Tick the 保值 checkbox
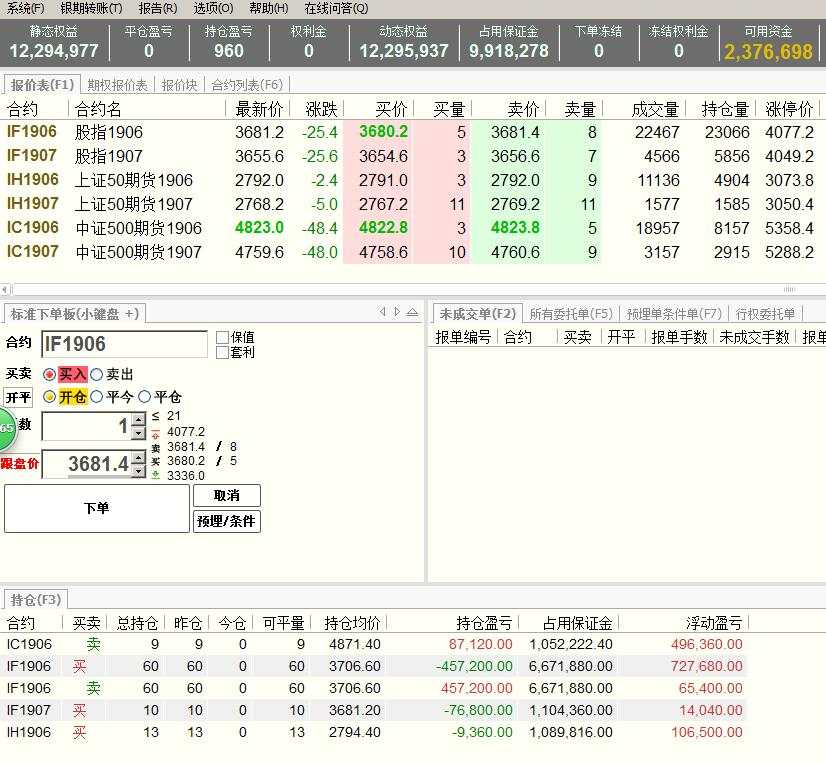This screenshot has width=826, height=763. (222, 337)
